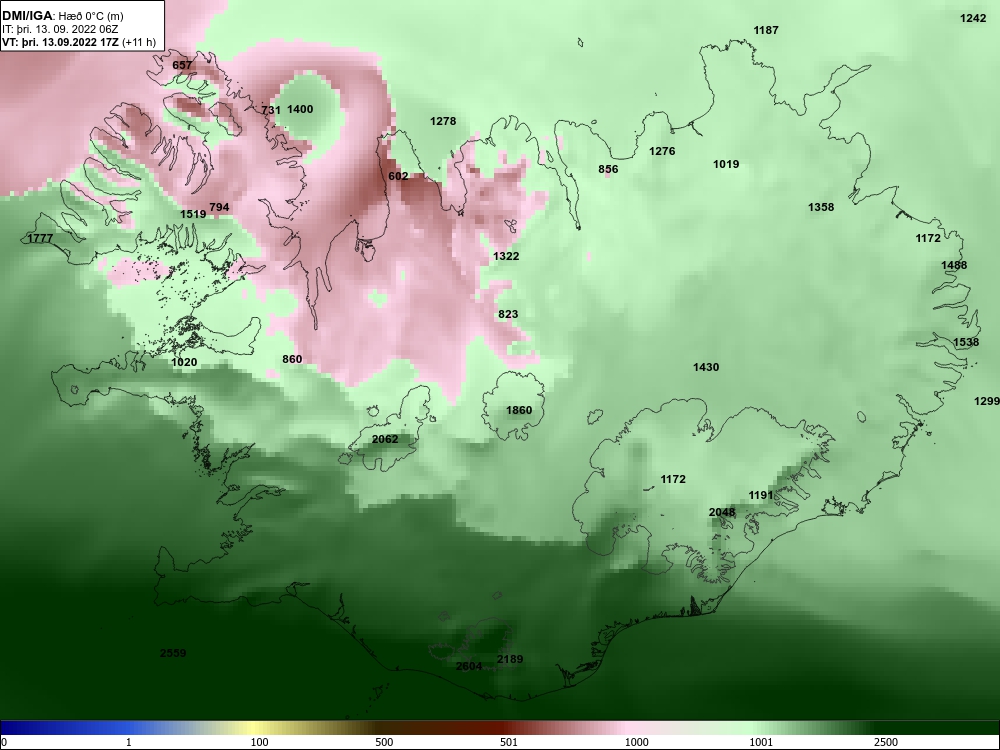Click the 1322 height label
Viewport: 1000px width, 750px height.
click(506, 256)
